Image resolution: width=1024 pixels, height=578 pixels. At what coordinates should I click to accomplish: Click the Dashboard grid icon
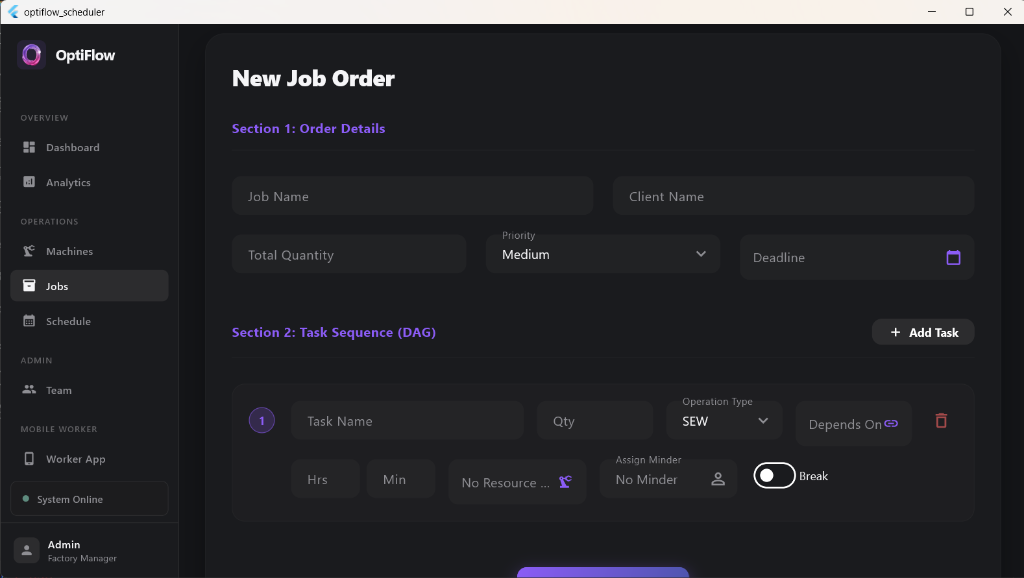pyautogui.click(x=29, y=147)
